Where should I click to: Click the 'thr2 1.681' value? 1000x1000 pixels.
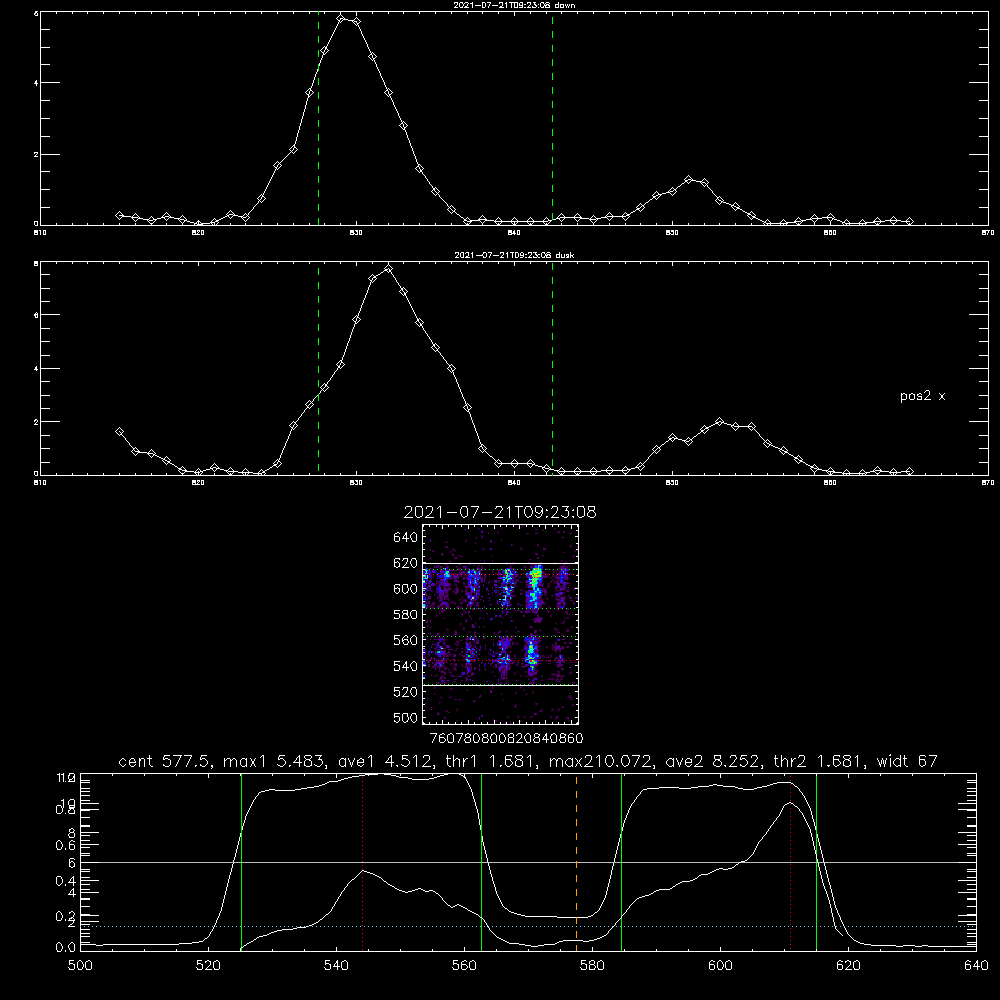click(x=820, y=761)
